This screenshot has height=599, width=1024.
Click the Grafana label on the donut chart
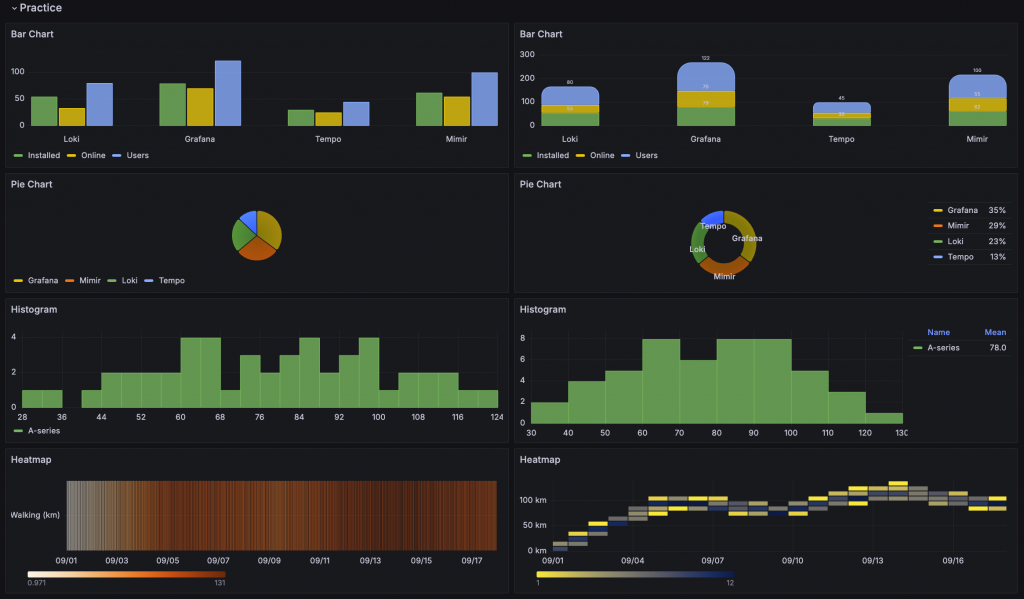[746, 238]
